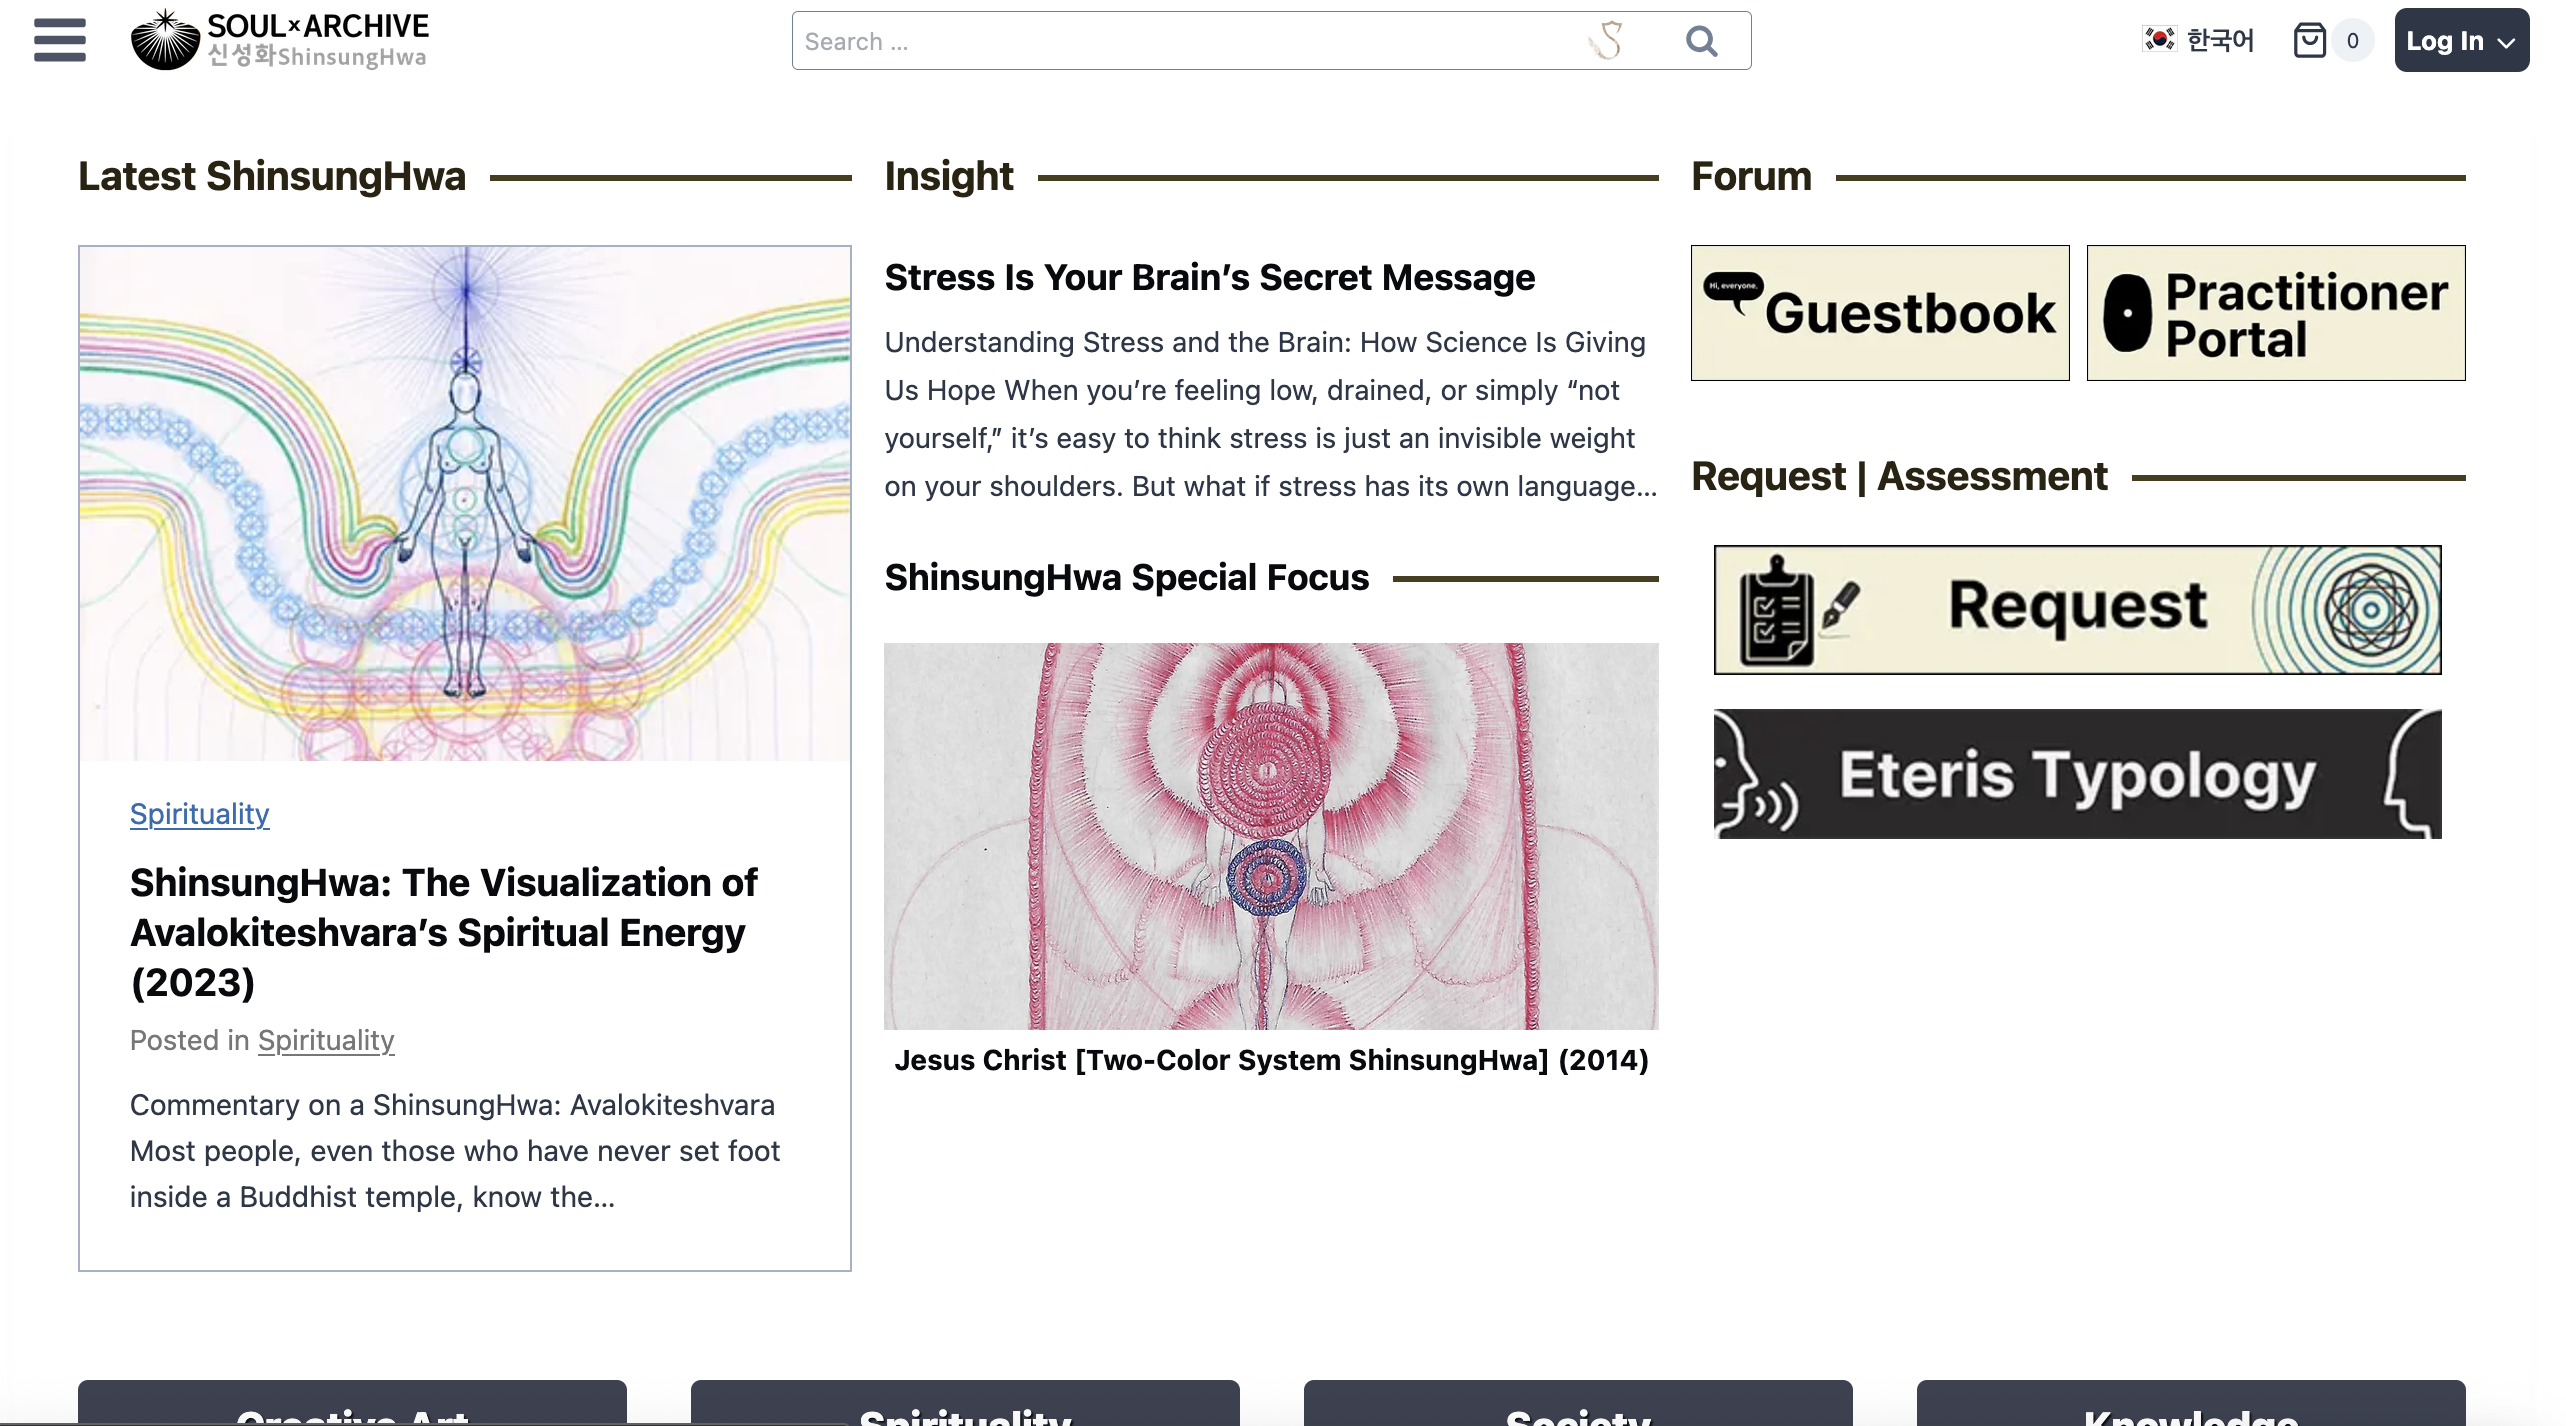This screenshot has width=2566, height=1426.
Task: Open the Eteris Typology banner
Action: point(2077,774)
